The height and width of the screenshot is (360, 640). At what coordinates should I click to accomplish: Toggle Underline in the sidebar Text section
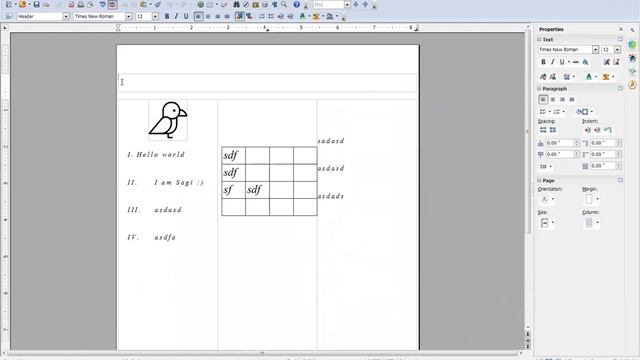[x=562, y=62]
